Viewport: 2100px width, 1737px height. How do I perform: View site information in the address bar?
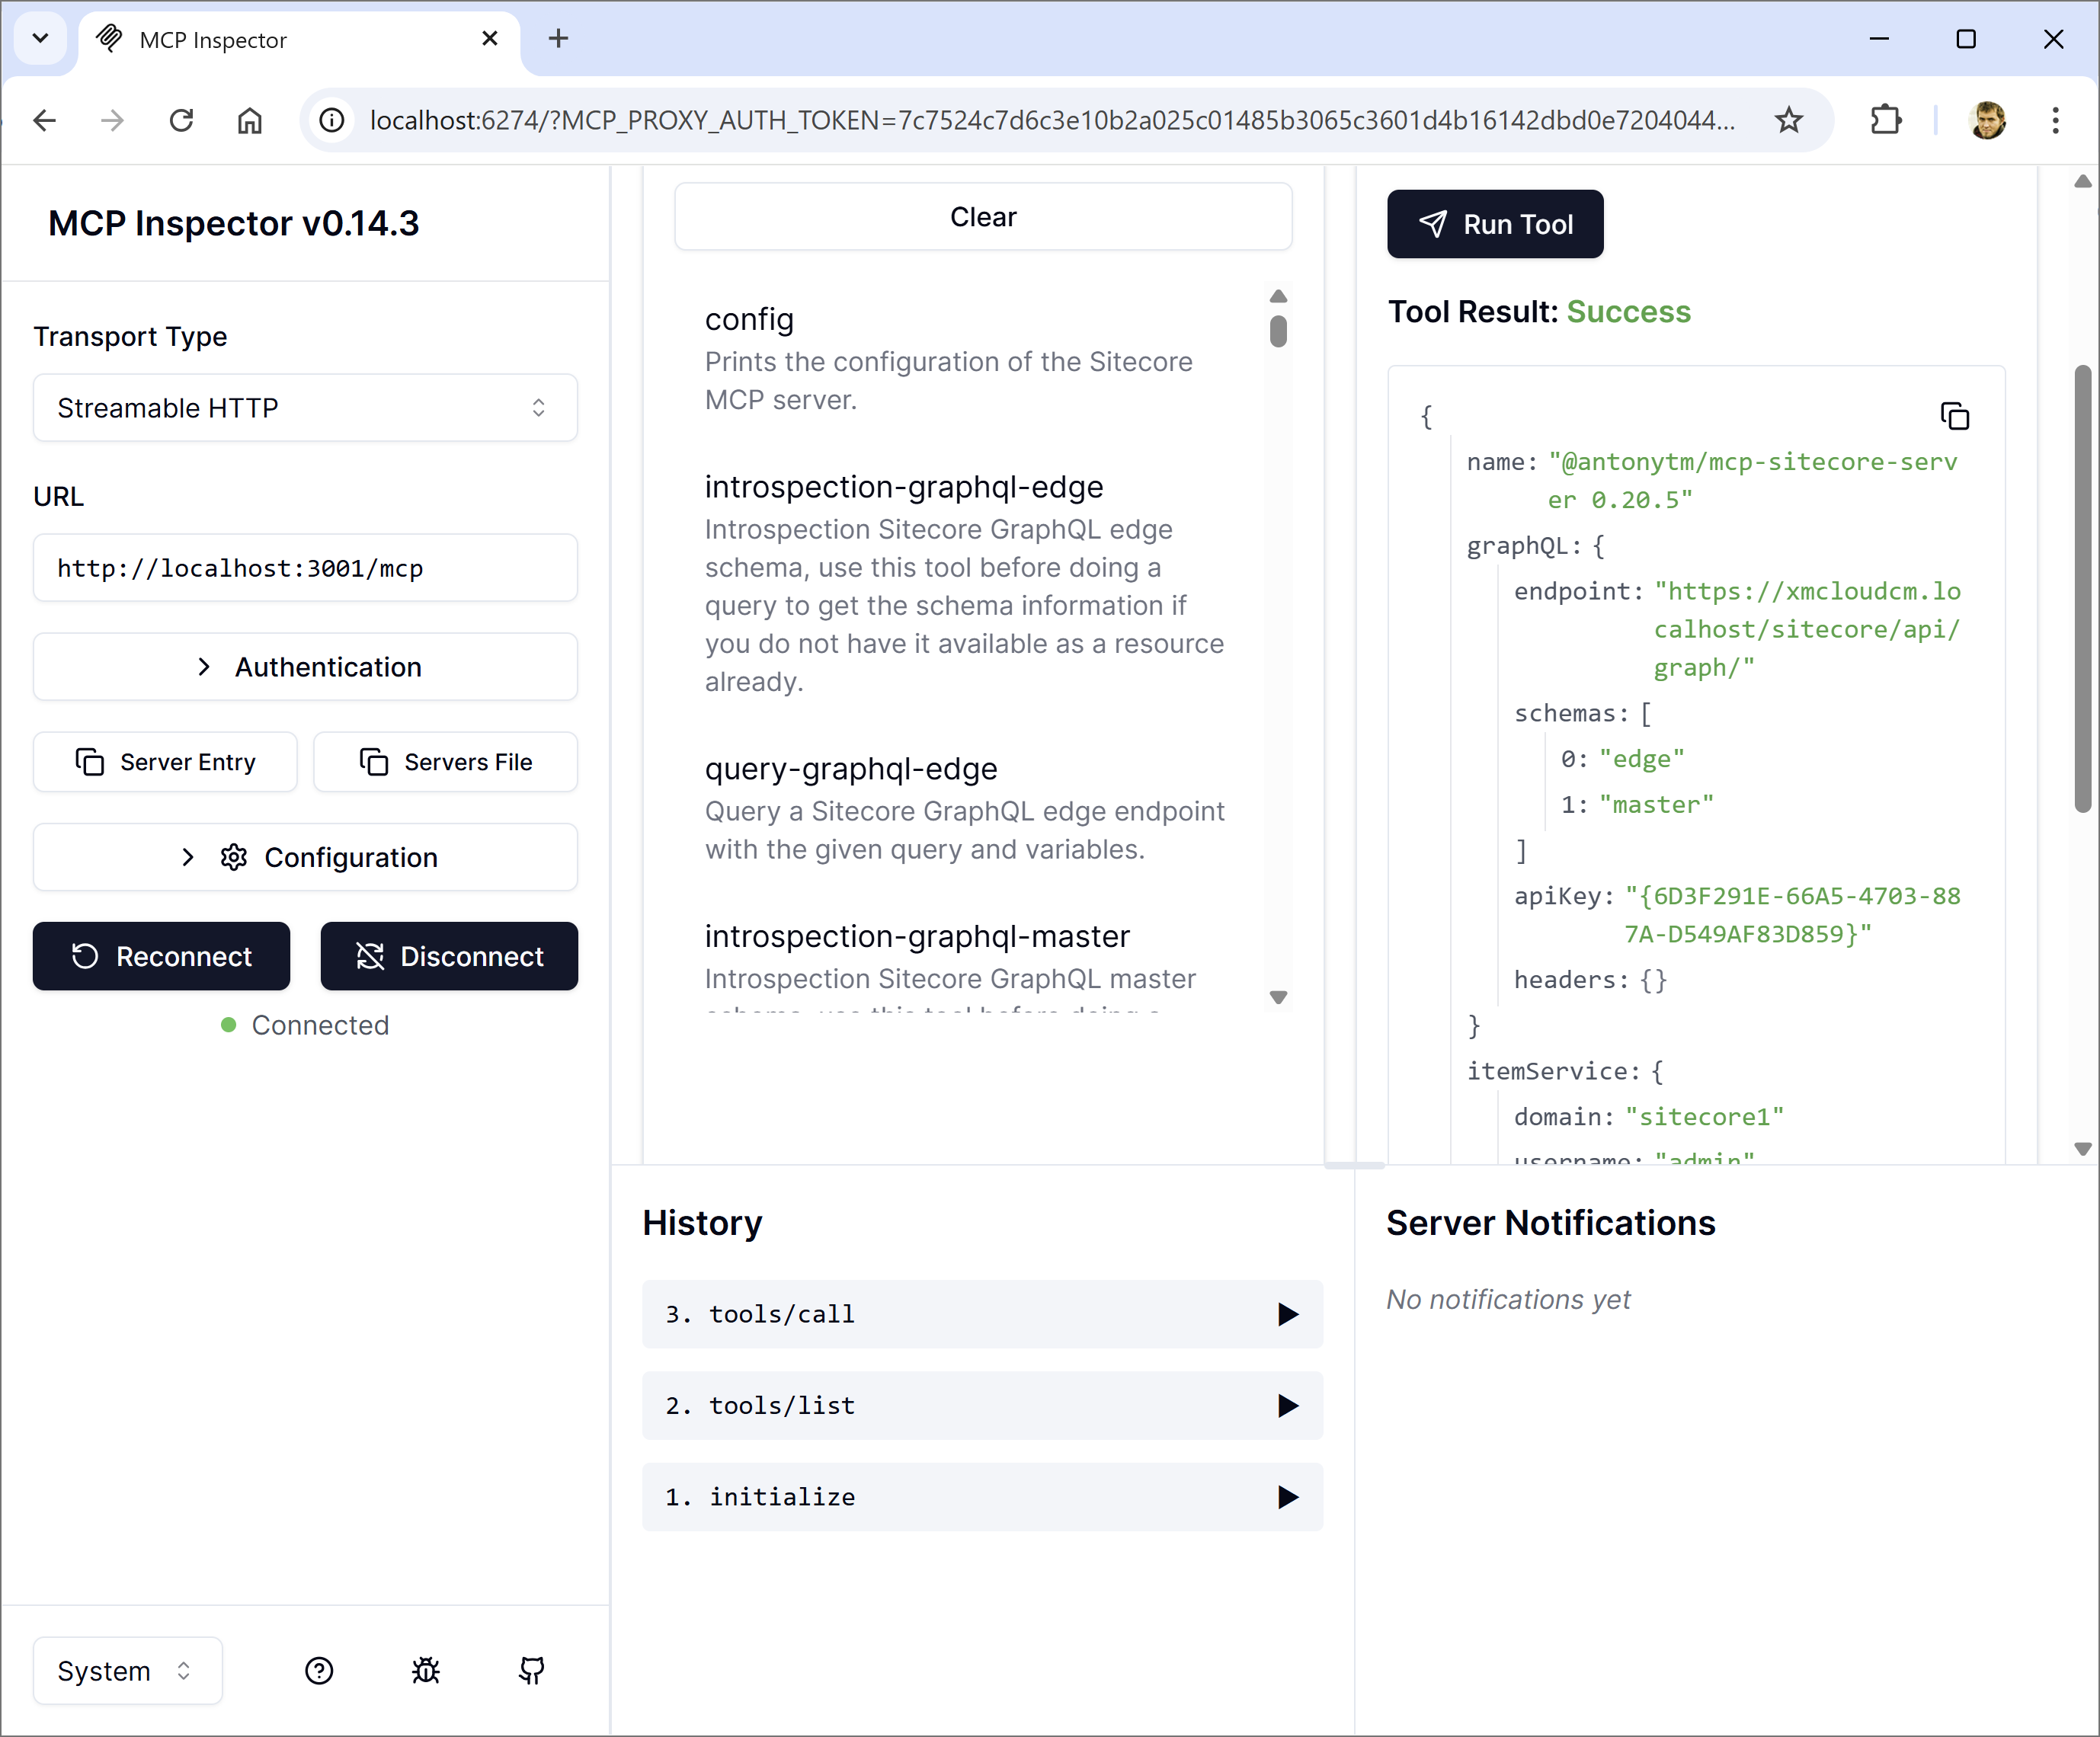click(331, 120)
